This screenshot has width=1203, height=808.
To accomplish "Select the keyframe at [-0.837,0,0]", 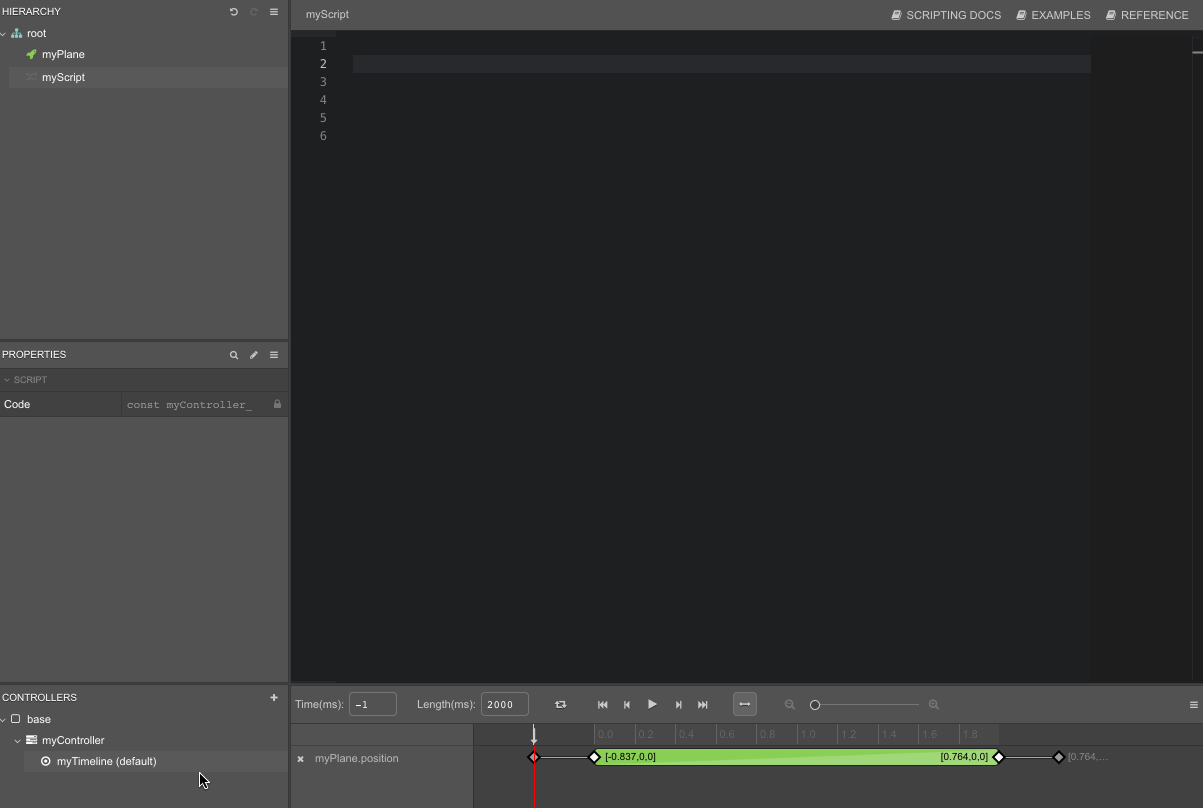I will point(595,757).
